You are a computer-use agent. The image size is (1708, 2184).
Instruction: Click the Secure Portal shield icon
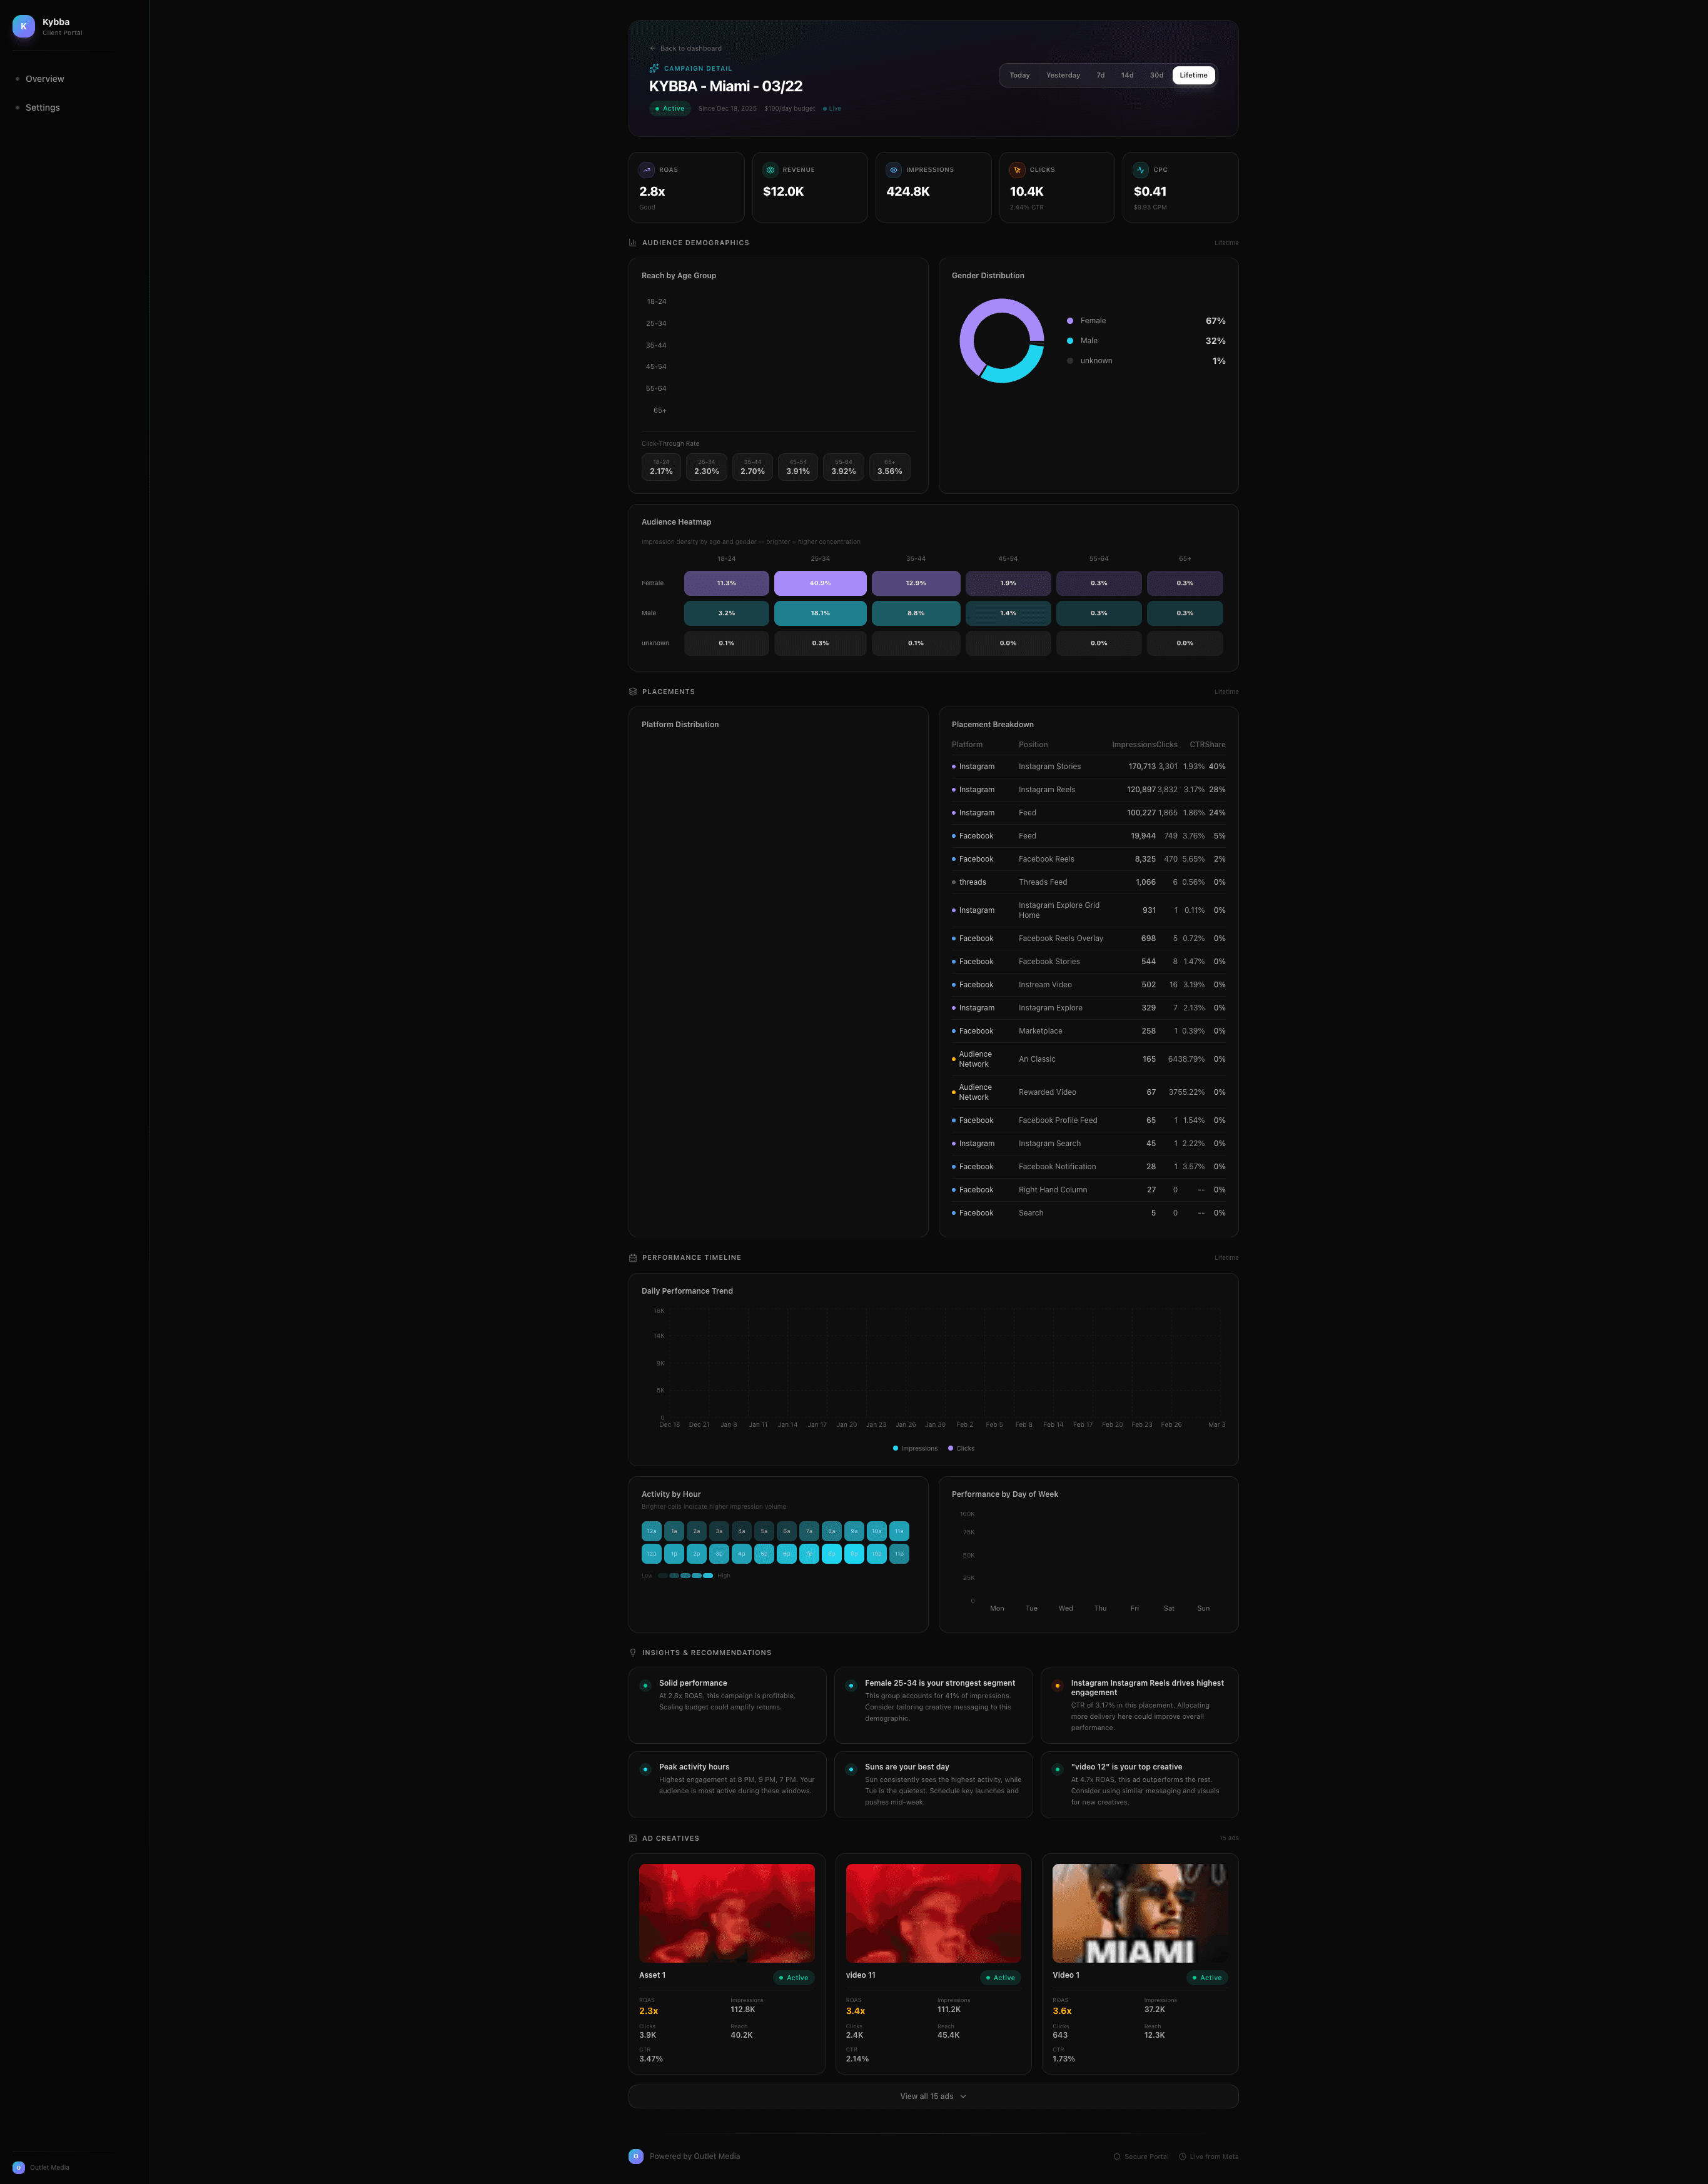point(1117,2156)
